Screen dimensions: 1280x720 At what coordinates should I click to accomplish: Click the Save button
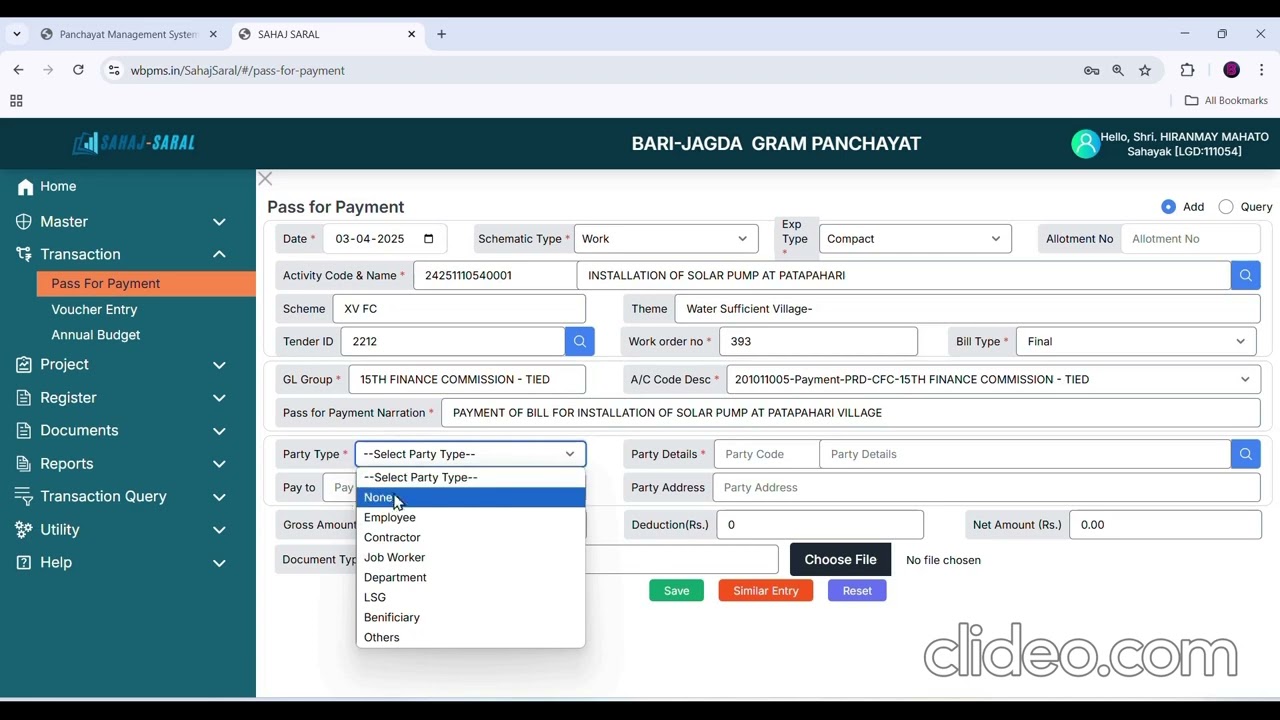click(x=676, y=591)
